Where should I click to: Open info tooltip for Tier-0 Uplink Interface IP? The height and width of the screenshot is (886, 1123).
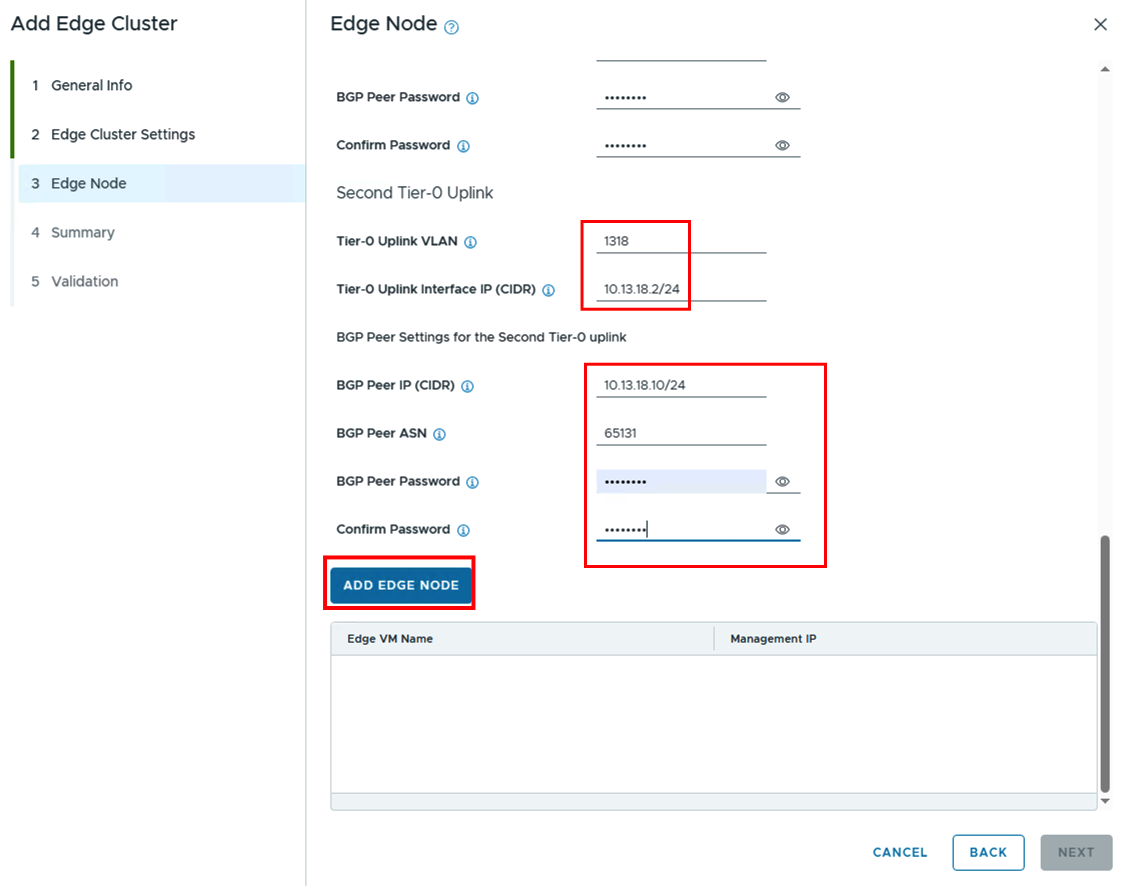pyautogui.click(x=549, y=290)
